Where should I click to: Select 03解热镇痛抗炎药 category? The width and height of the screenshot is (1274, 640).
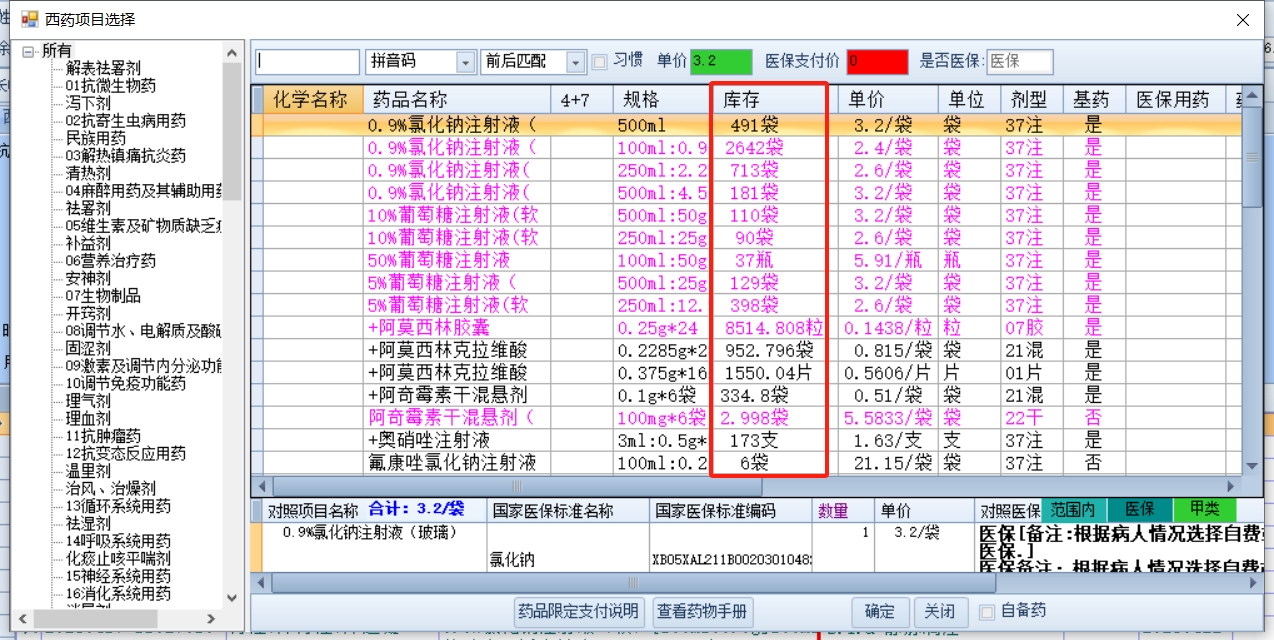click(125, 156)
